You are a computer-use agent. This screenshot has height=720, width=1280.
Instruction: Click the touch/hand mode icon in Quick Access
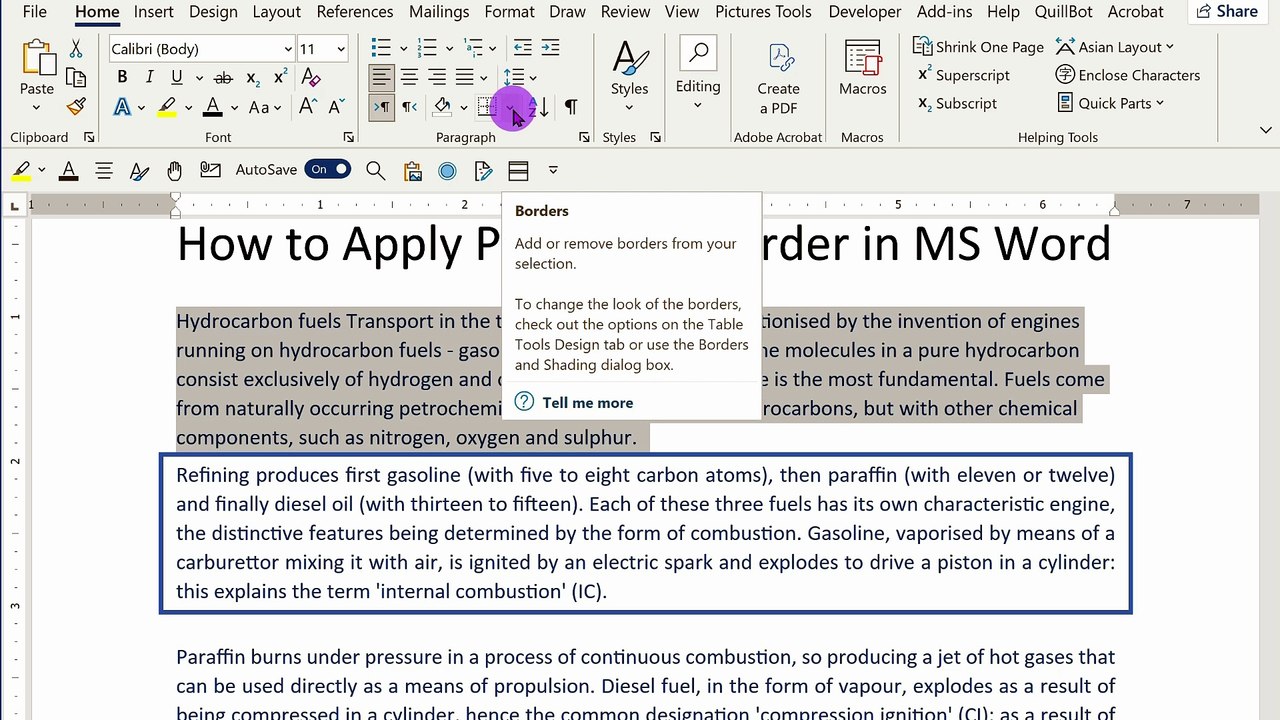(x=174, y=171)
